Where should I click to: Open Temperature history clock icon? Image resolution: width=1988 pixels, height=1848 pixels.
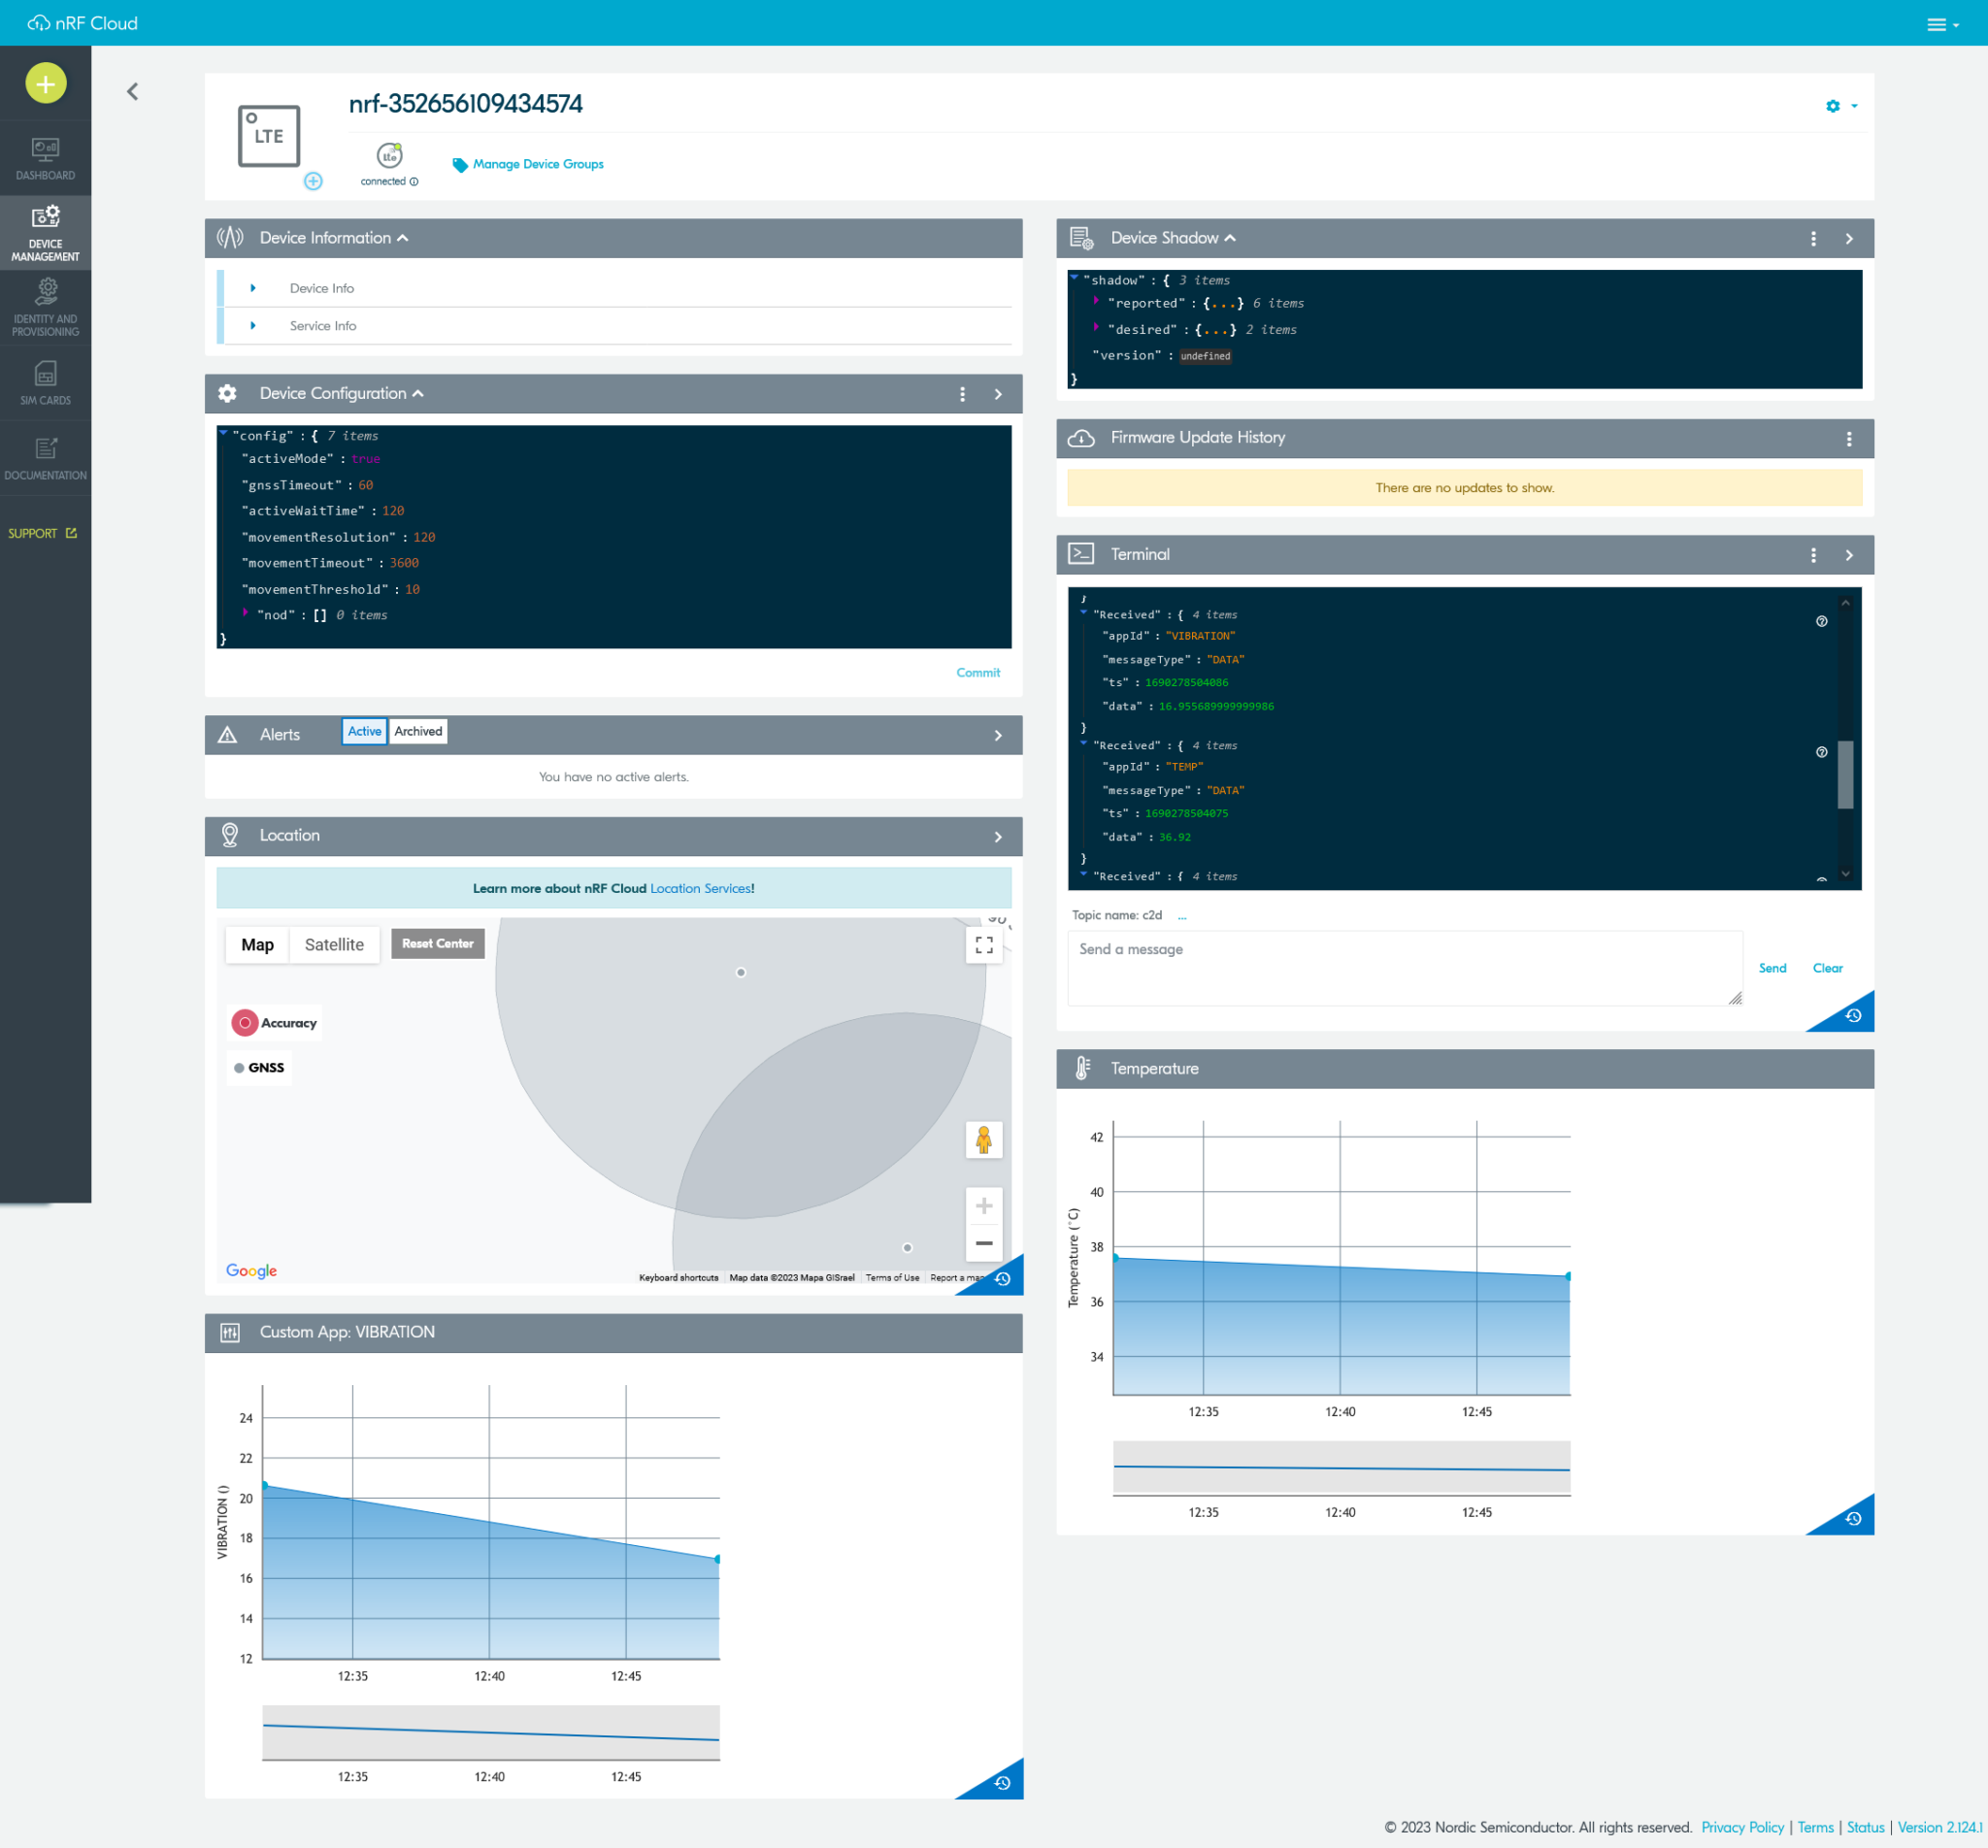tap(1853, 1518)
